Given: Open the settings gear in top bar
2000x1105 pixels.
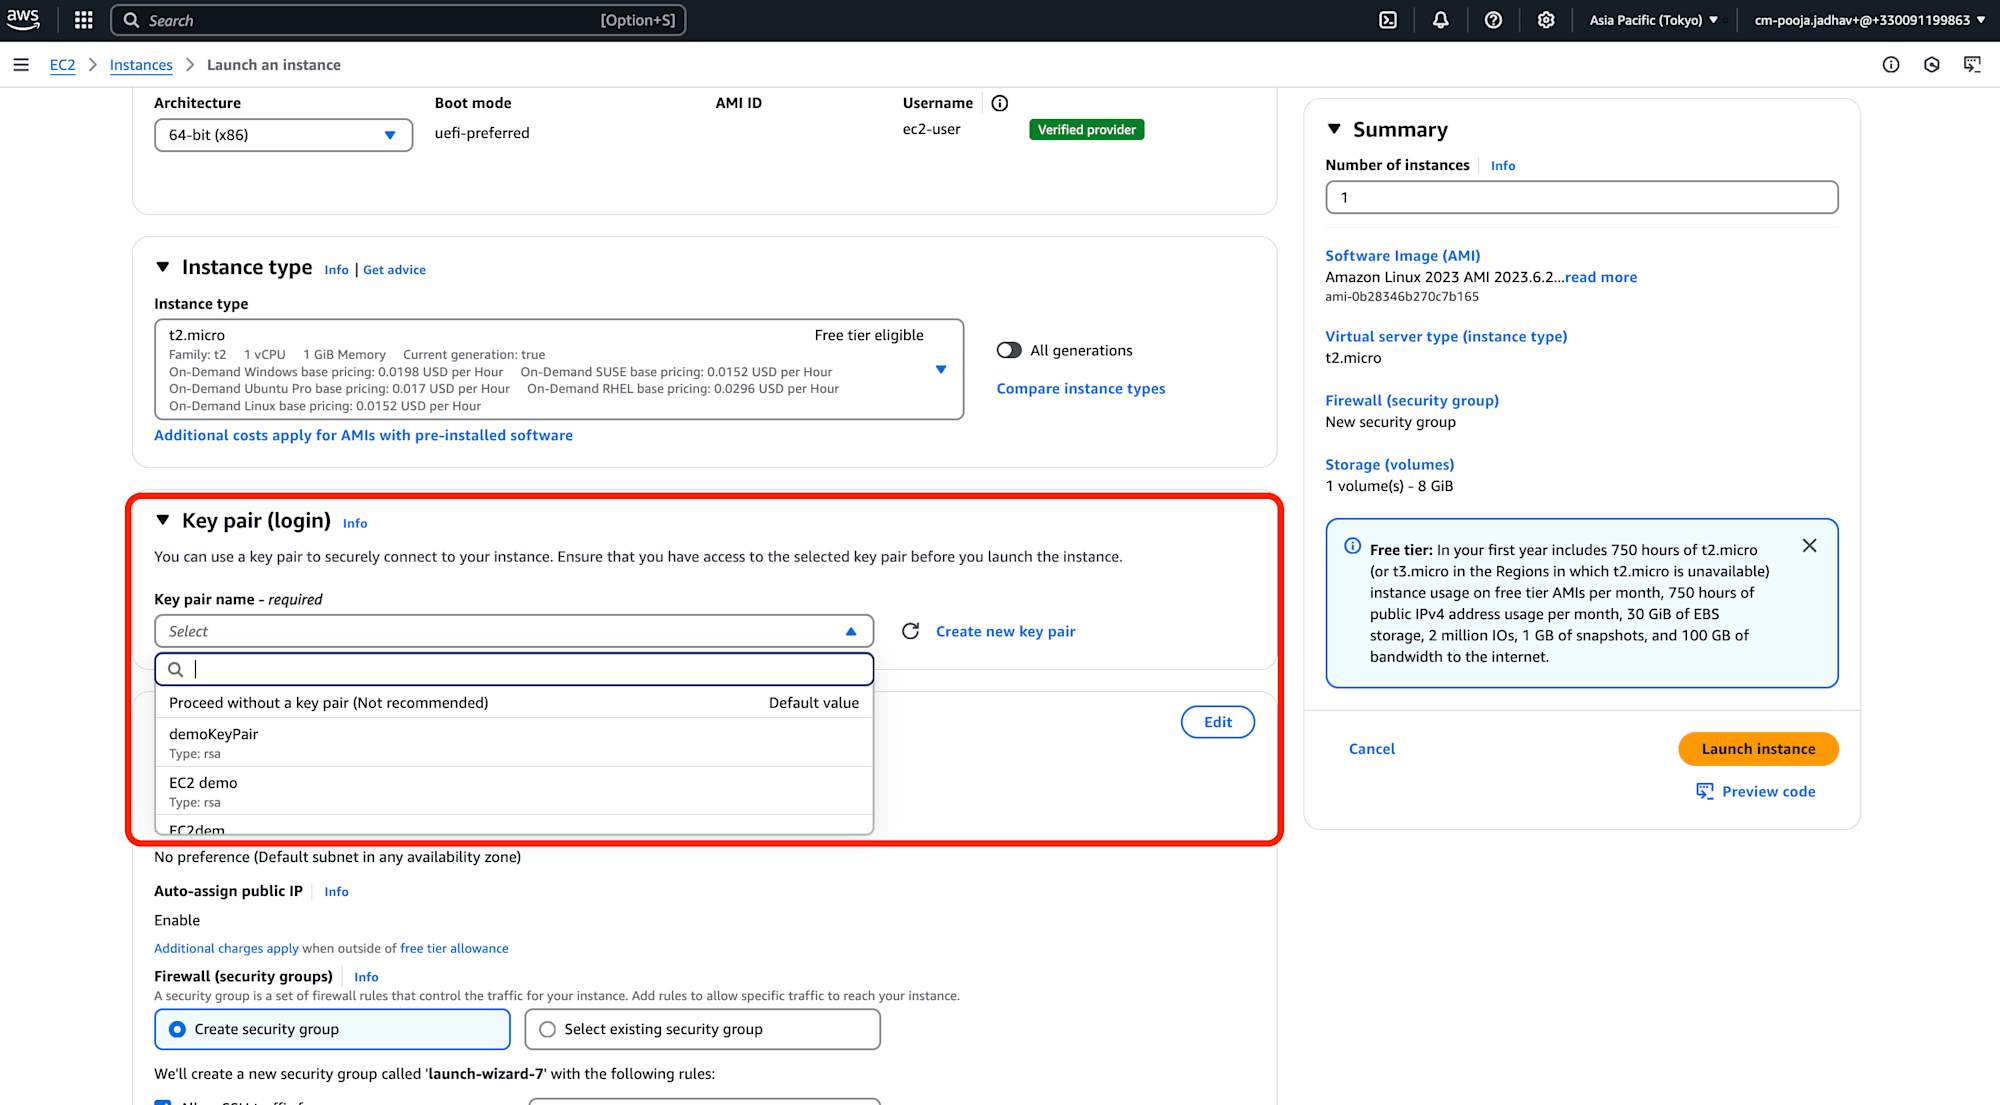Looking at the screenshot, I should [x=1546, y=20].
